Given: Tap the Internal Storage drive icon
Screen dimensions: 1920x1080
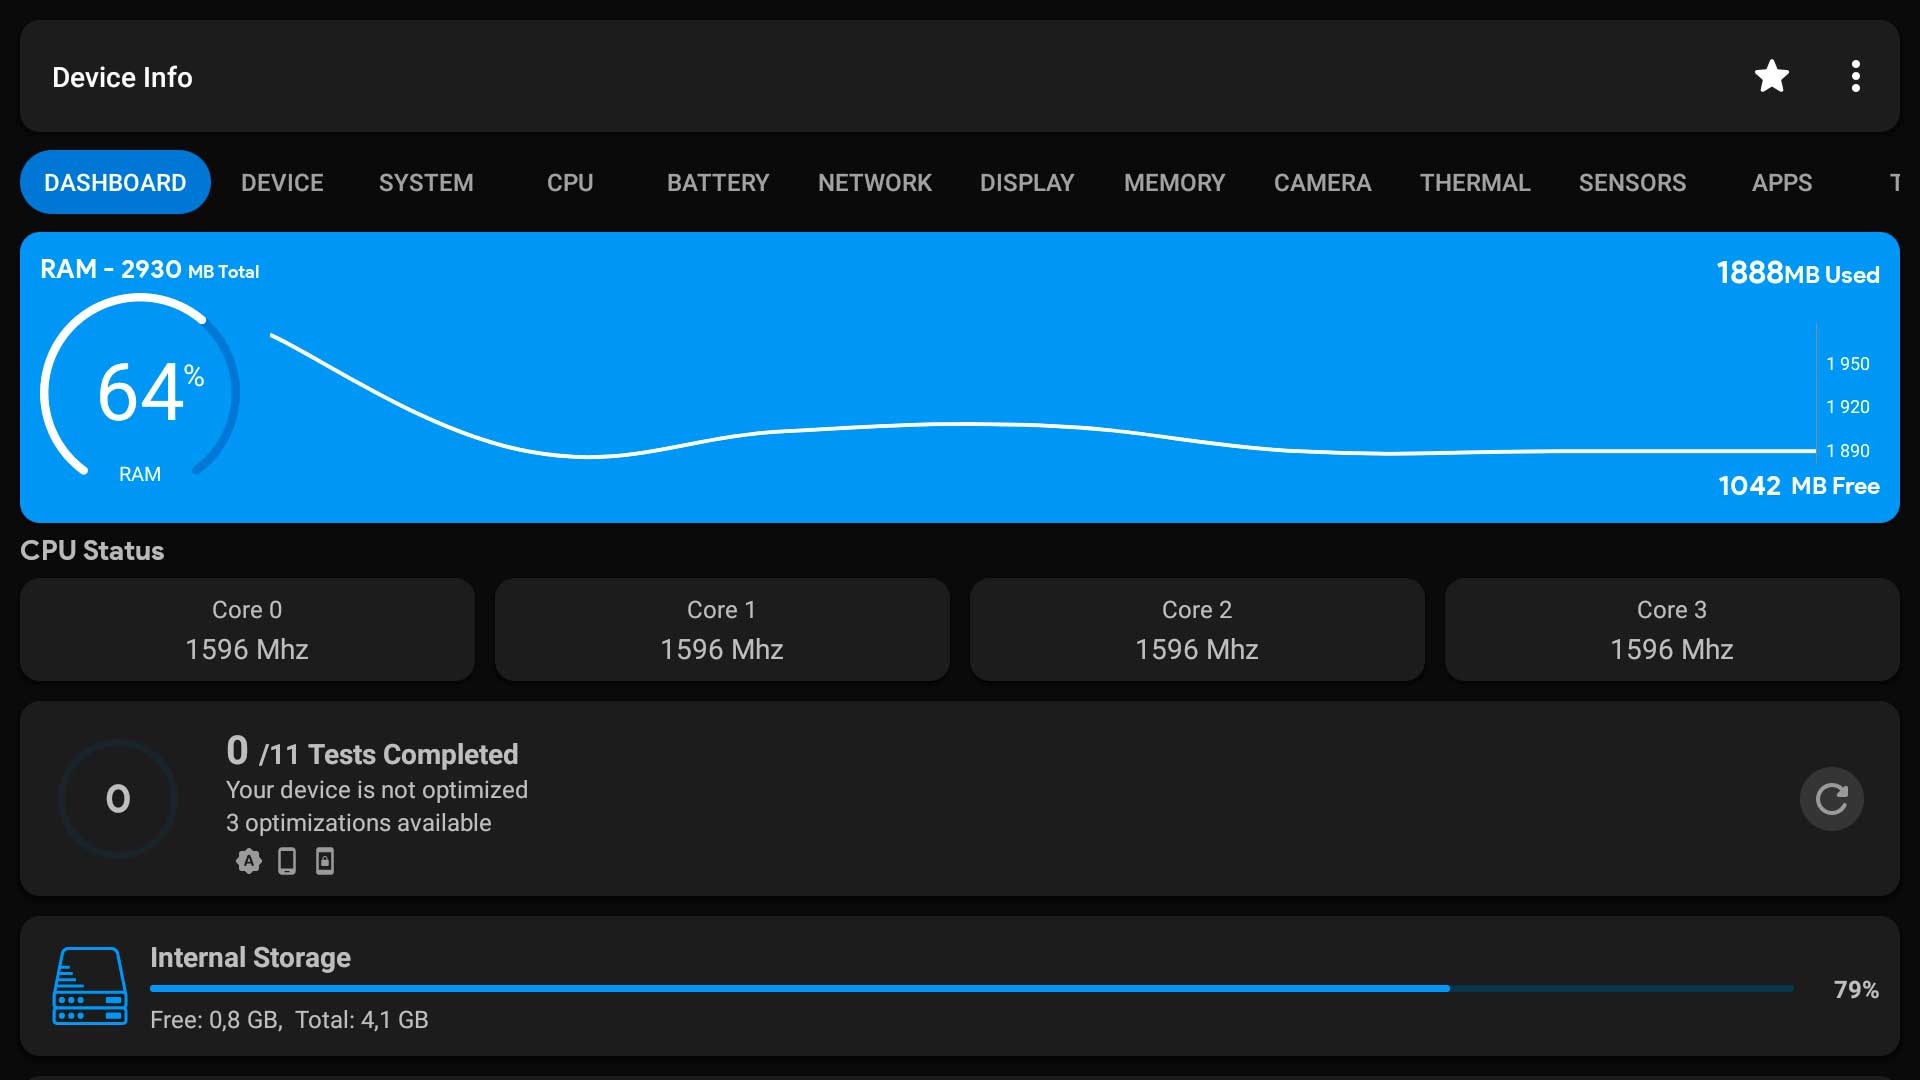Looking at the screenshot, I should coord(90,986).
